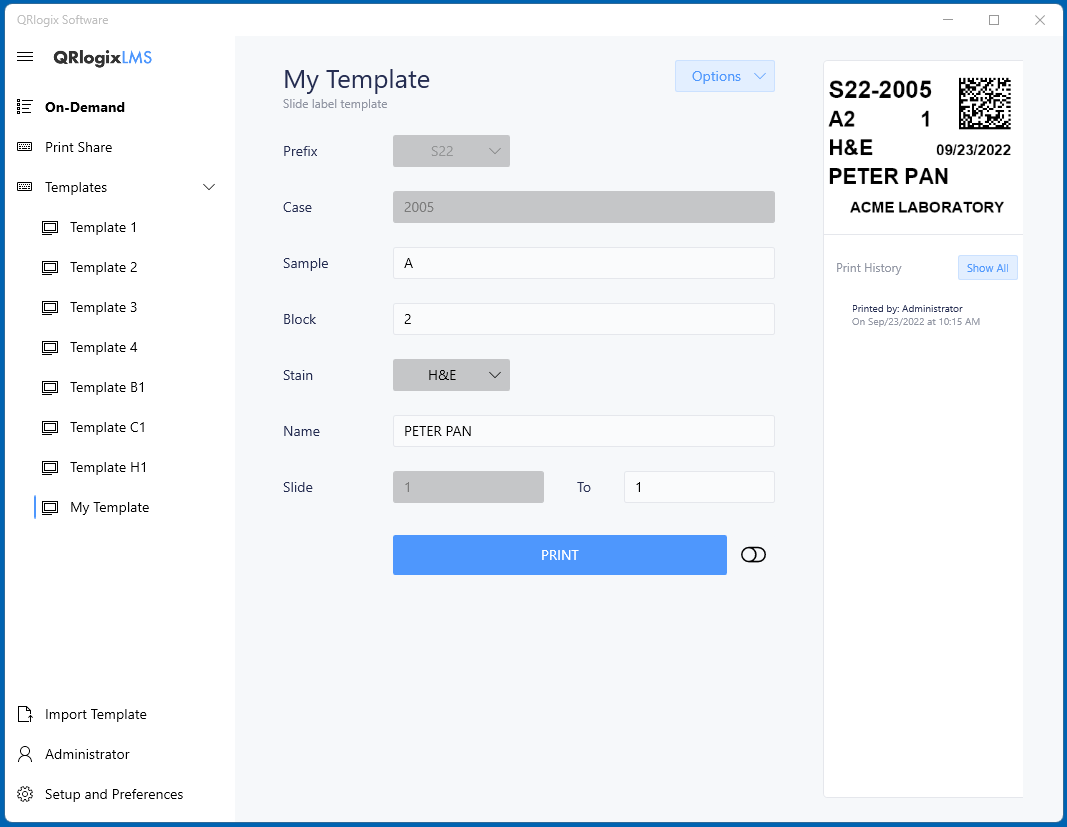Screen dimensions: 1067x827
Task: Click the Setup and Preferences gear icon
Action: coord(25,794)
